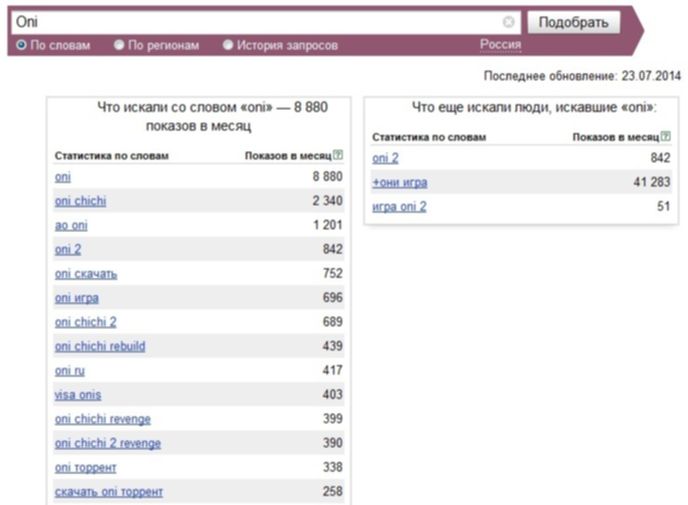The width and height of the screenshot is (688, 505).
Task: Click the 'Подобрать' button
Action: tap(573, 22)
